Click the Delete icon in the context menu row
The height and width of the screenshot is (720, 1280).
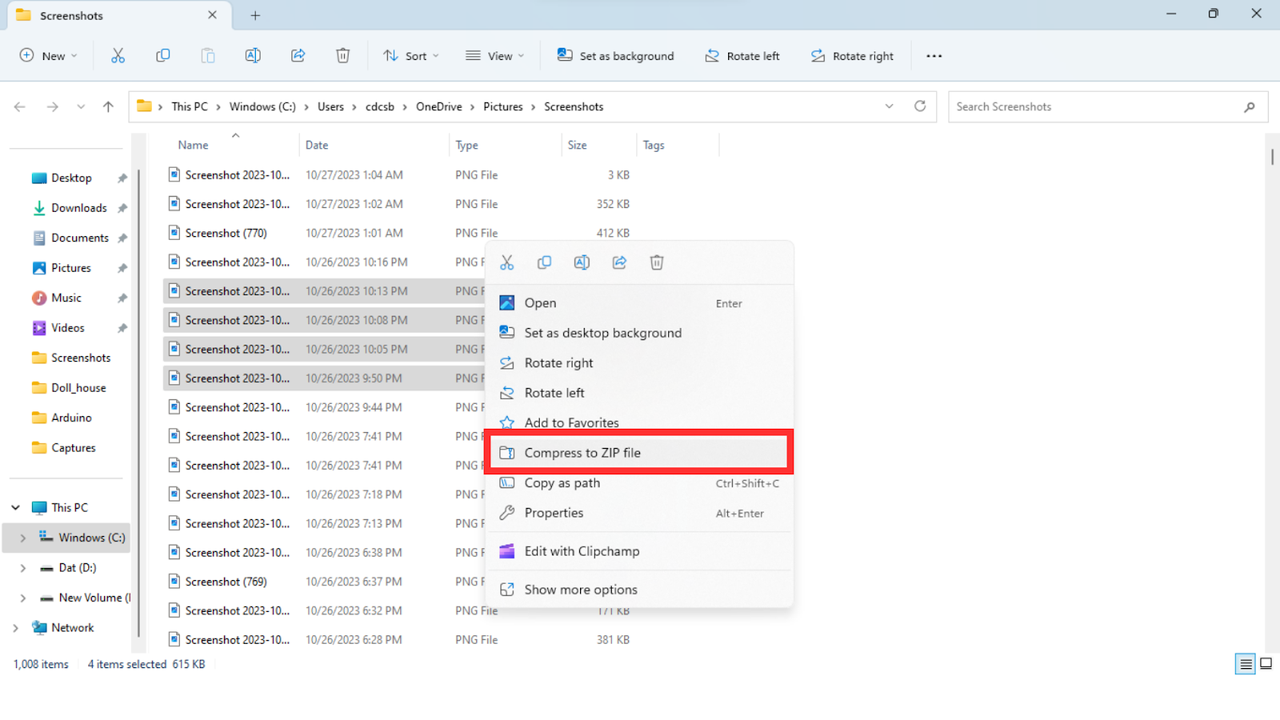point(656,262)
